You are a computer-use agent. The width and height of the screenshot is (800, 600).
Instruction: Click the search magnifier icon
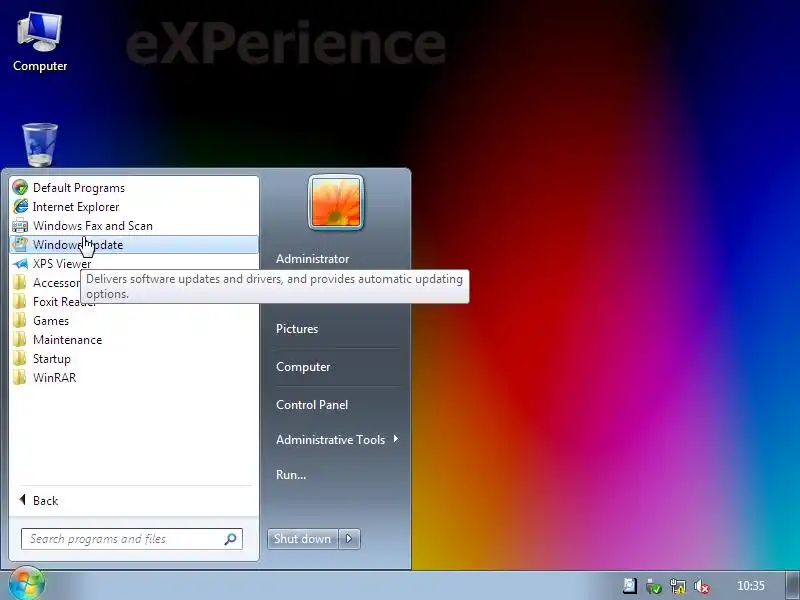[x=230, y=539]
